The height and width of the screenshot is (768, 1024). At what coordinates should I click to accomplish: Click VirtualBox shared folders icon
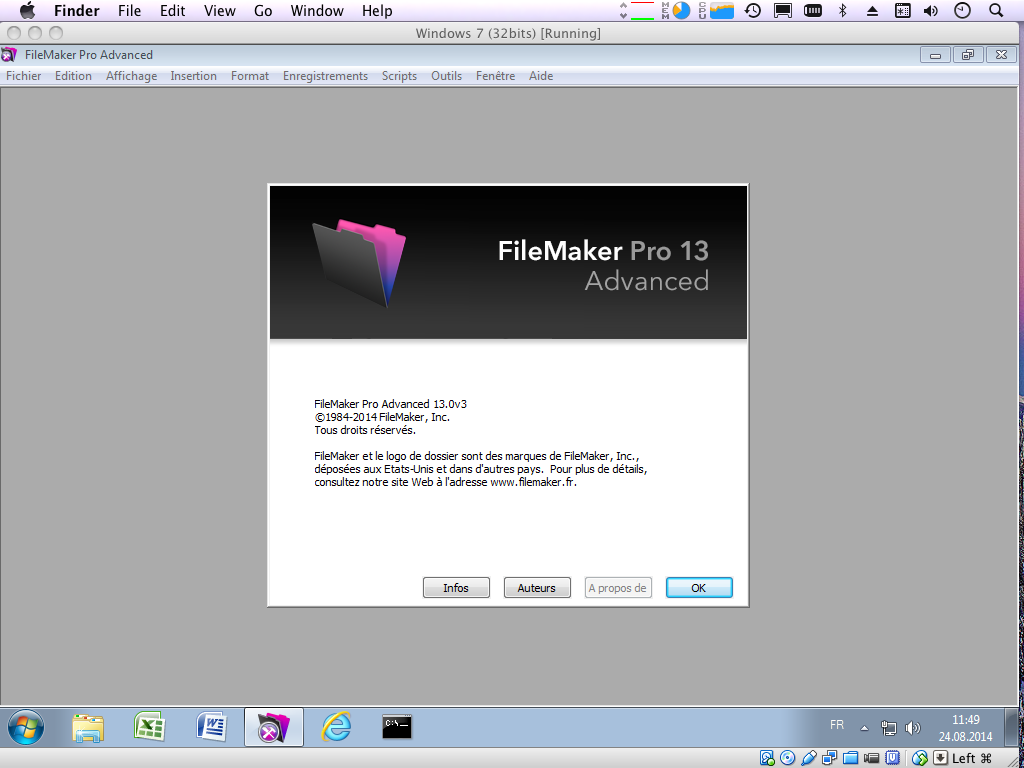[850, 758]
